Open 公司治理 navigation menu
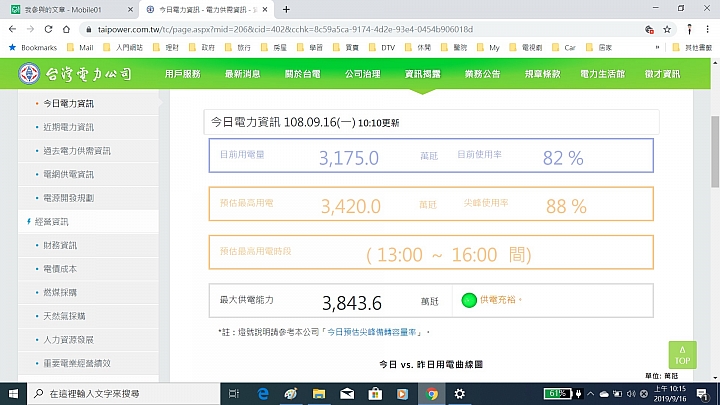The height and width of the screenshot is (405, 720). coord(363,74)
